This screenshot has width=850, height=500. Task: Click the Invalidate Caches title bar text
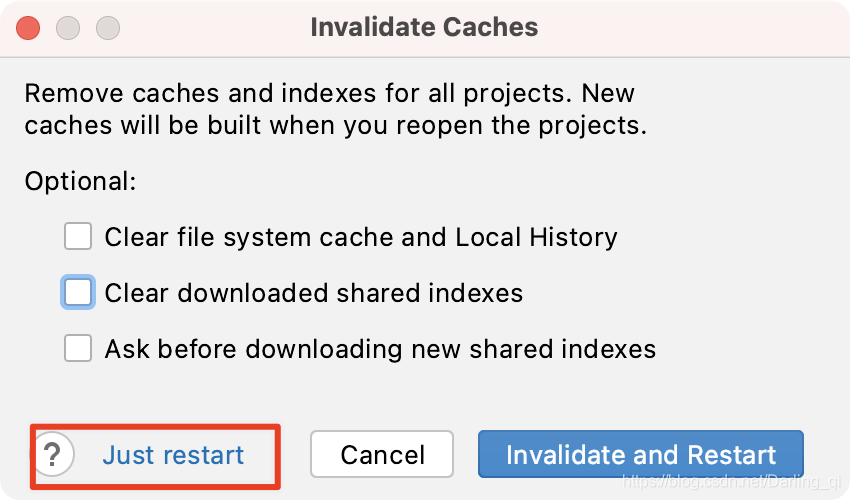[x=424, y=27]
